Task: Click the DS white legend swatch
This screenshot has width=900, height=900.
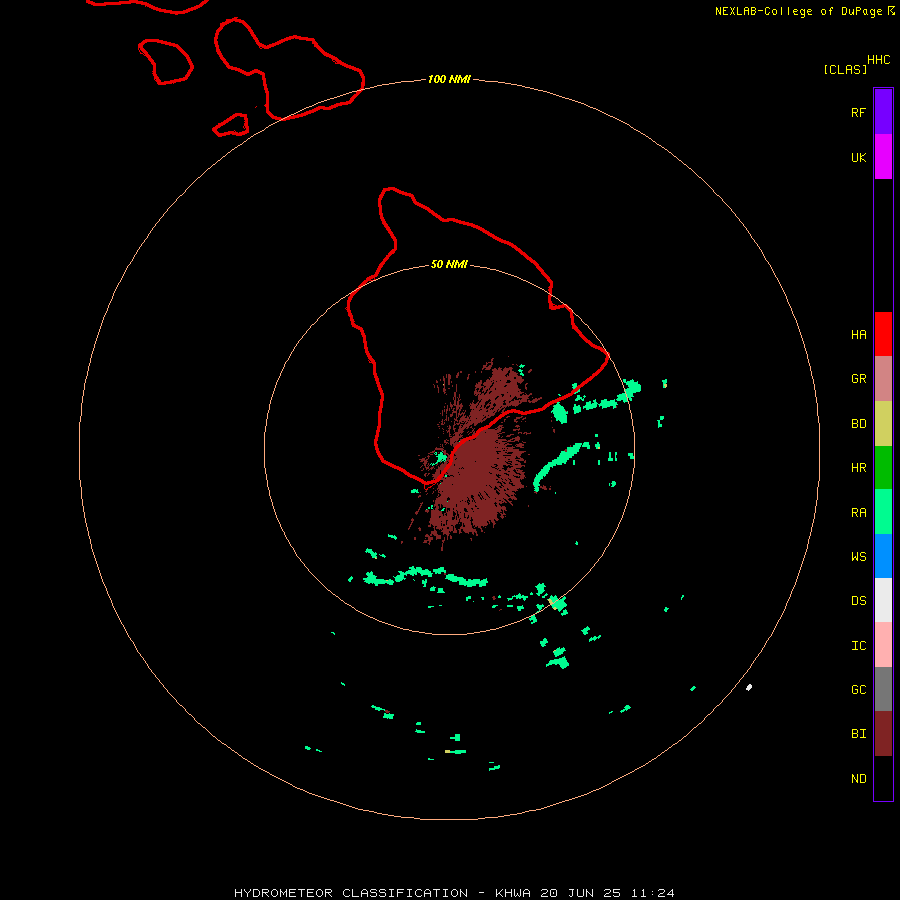Action: coord(883,600)
